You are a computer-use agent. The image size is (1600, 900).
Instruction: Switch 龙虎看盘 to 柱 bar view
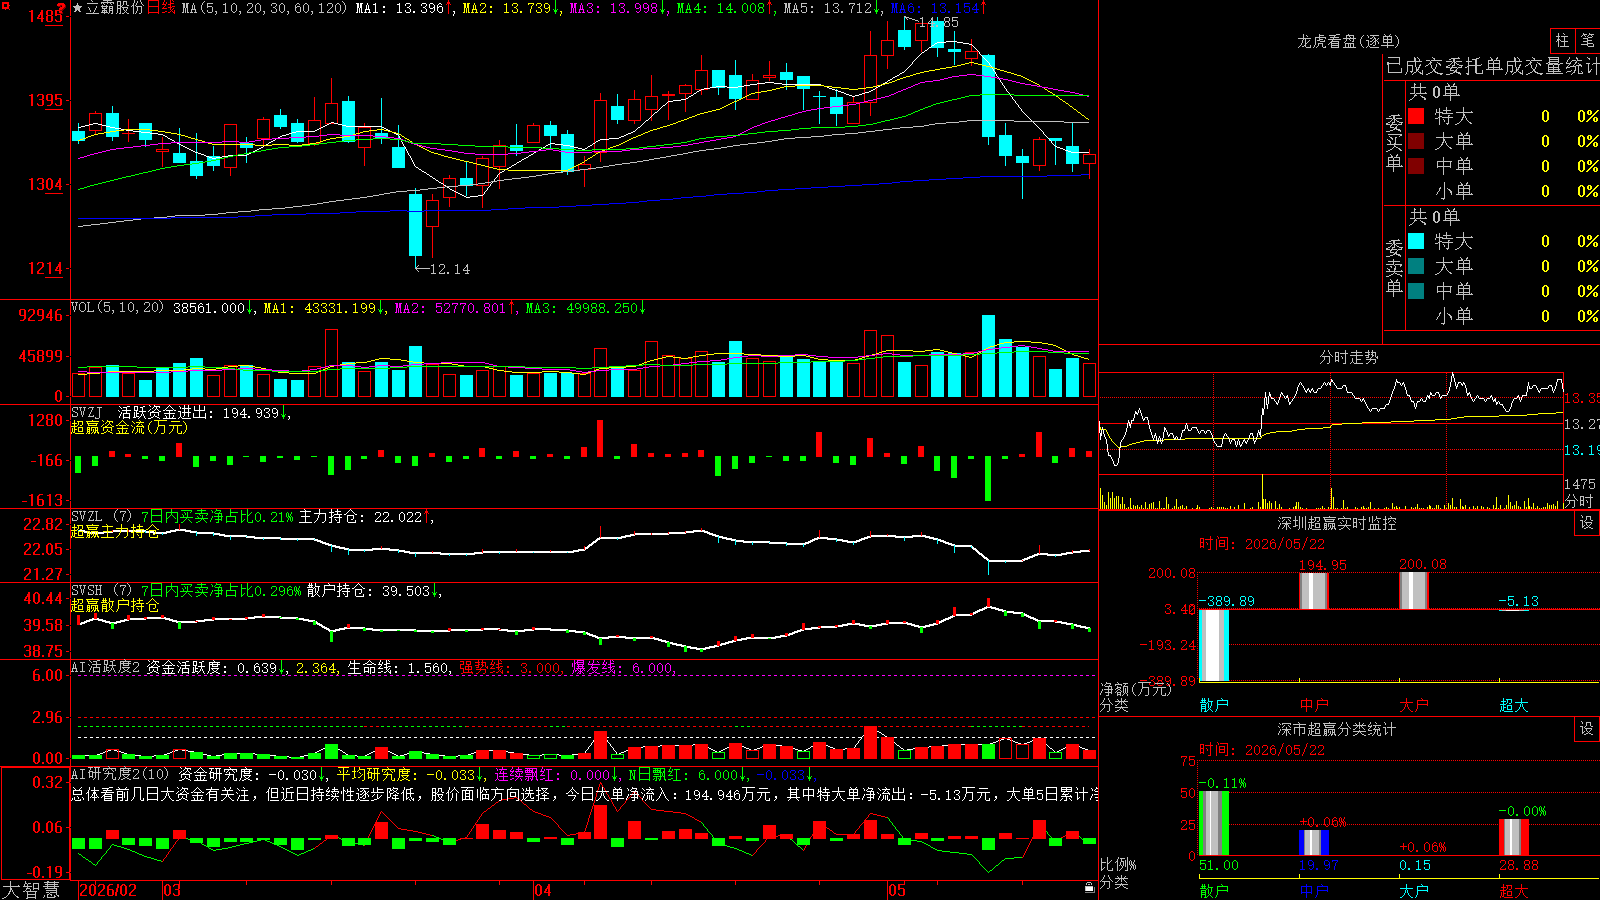[1562, 40]
